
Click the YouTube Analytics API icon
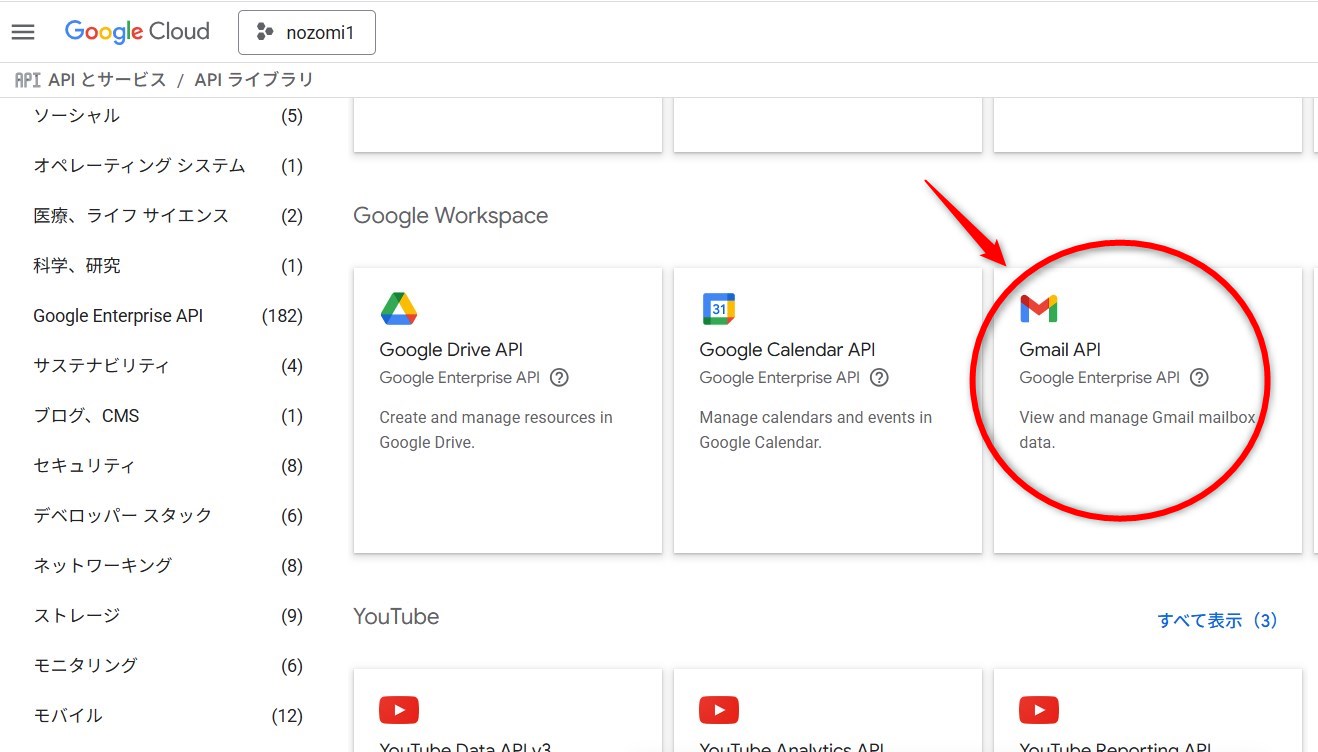coord(718,710)
